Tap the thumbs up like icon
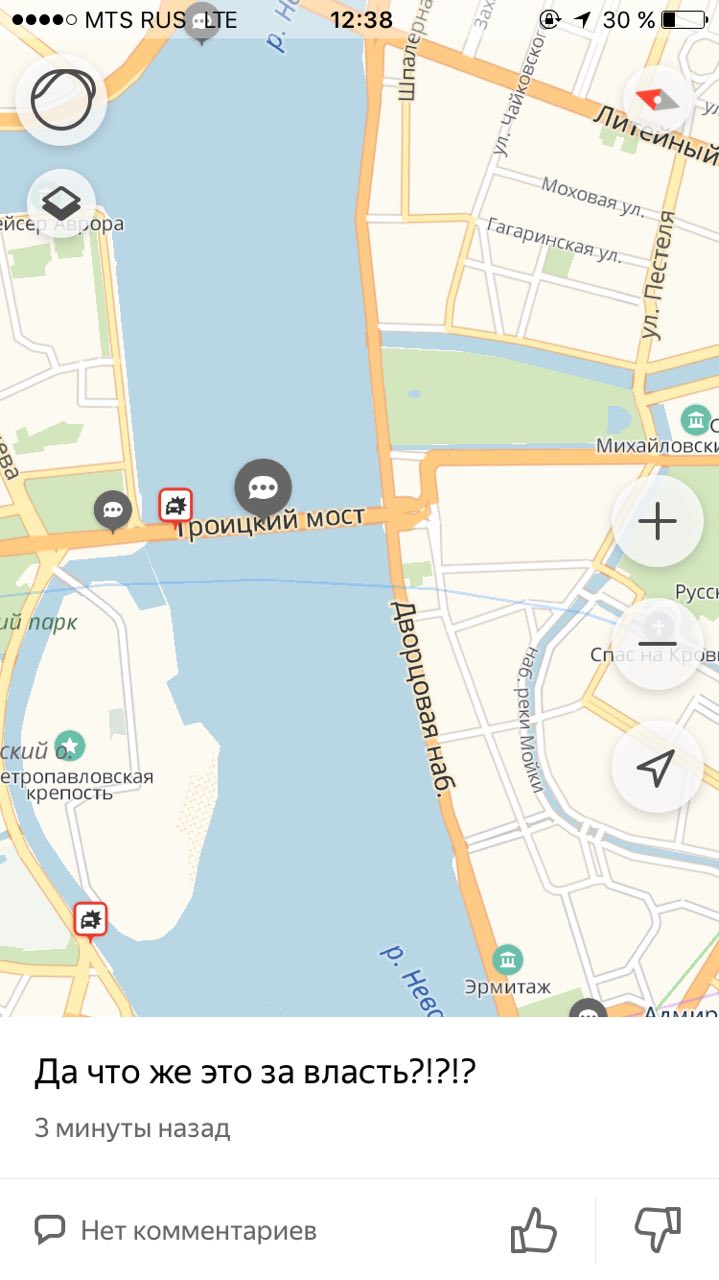This screenshot has width=719, height=1280. (x=533, y=1229)
